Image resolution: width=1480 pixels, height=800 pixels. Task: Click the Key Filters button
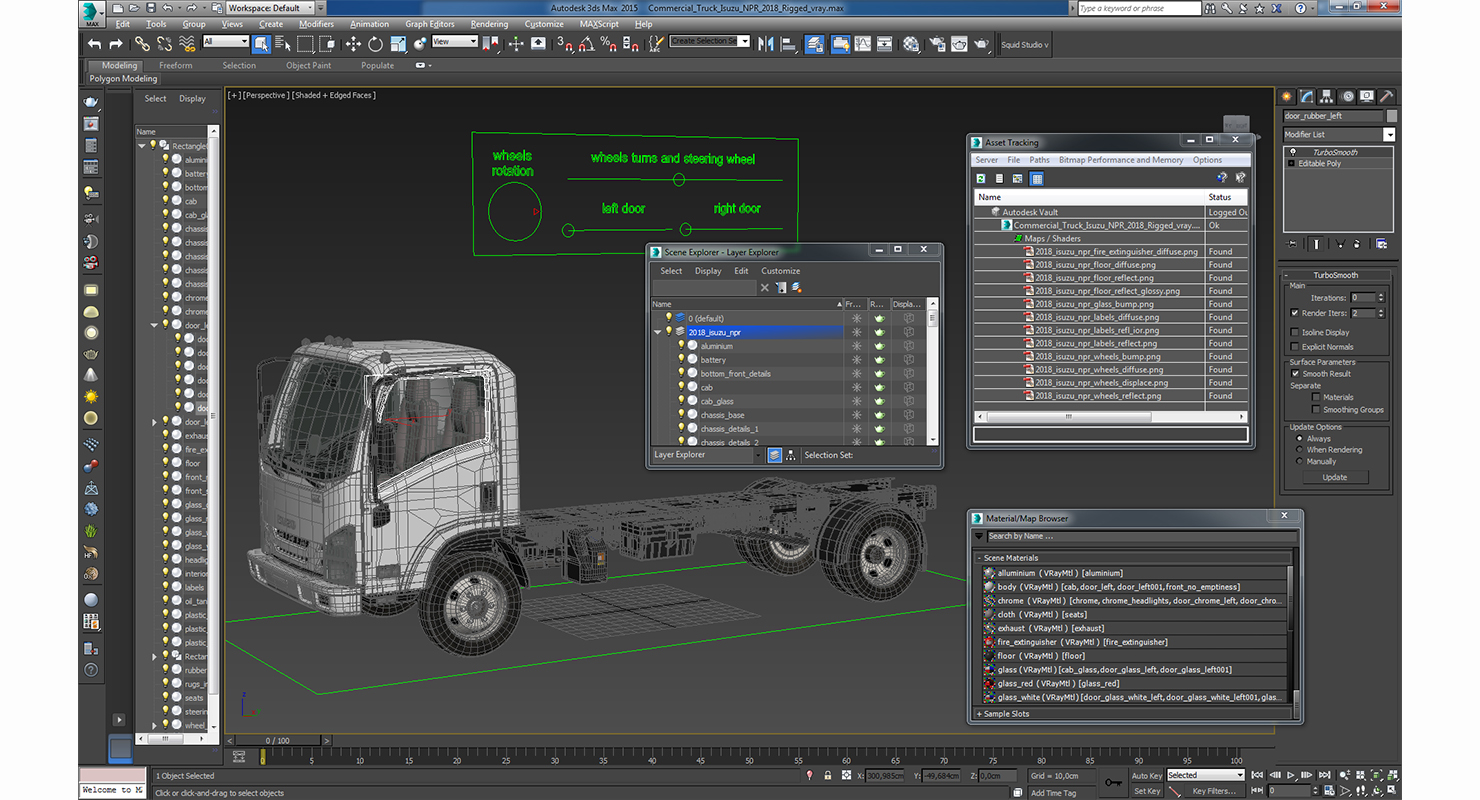point(1214,790)
